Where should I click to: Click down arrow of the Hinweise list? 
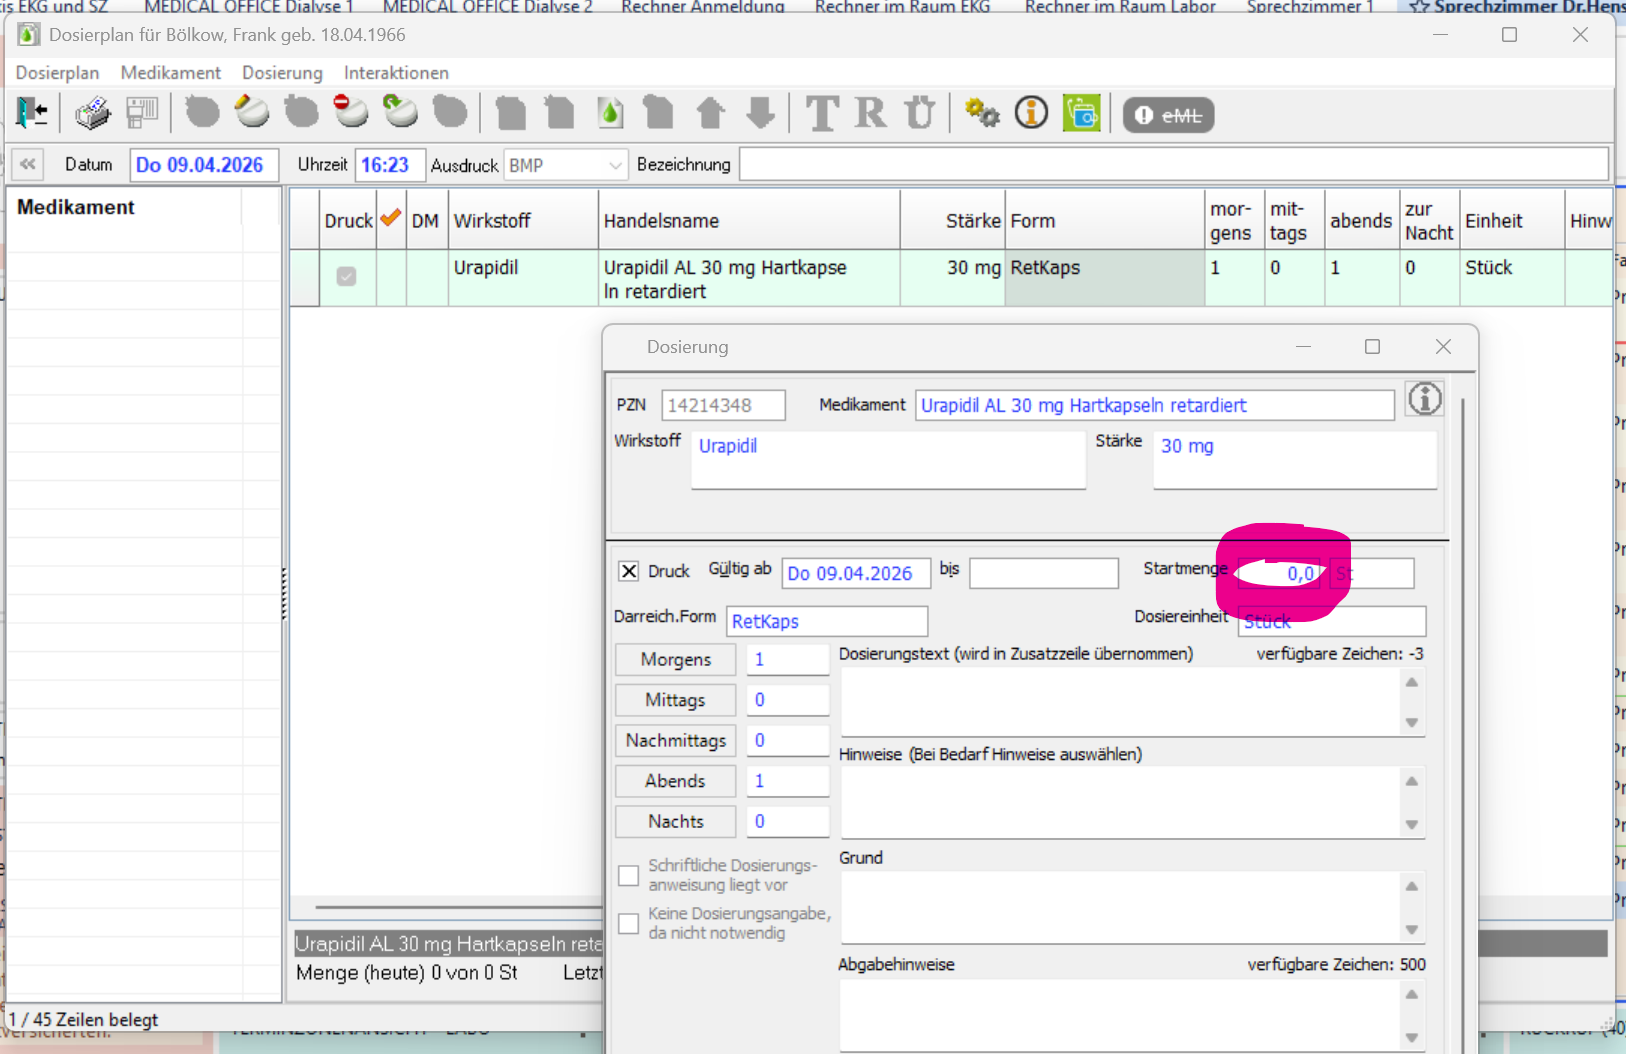click(x=1412, y=824)
